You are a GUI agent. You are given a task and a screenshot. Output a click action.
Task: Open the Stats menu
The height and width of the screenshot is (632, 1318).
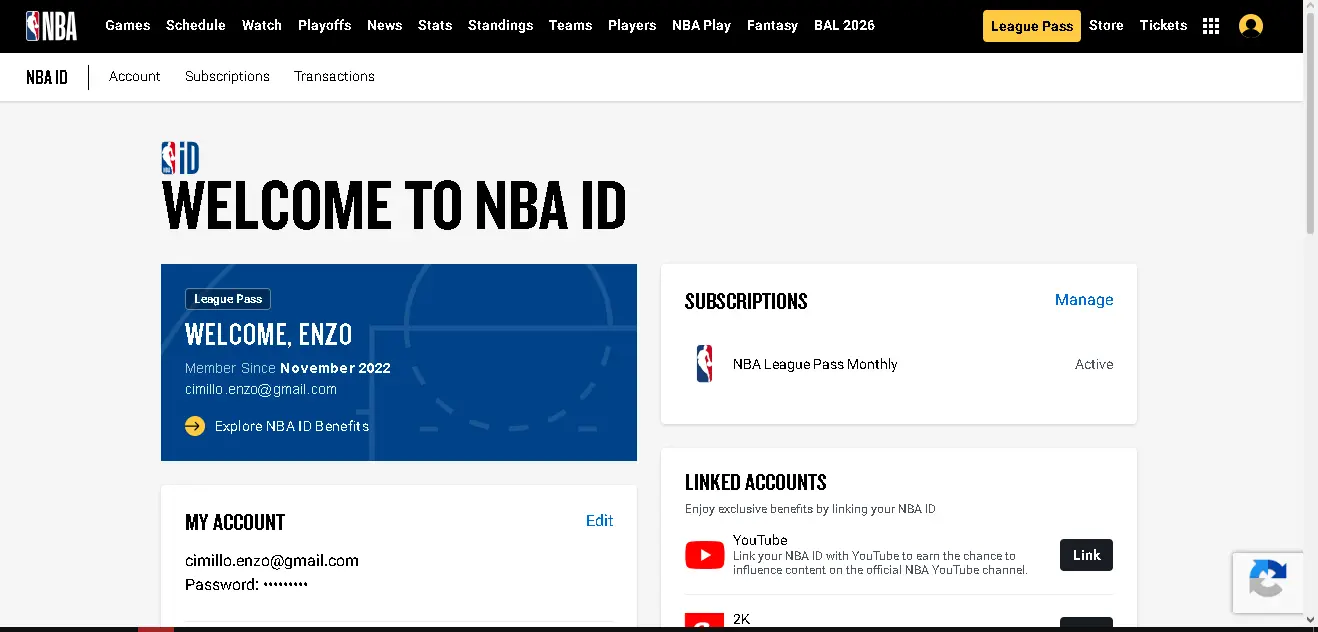tap(435, 25)
